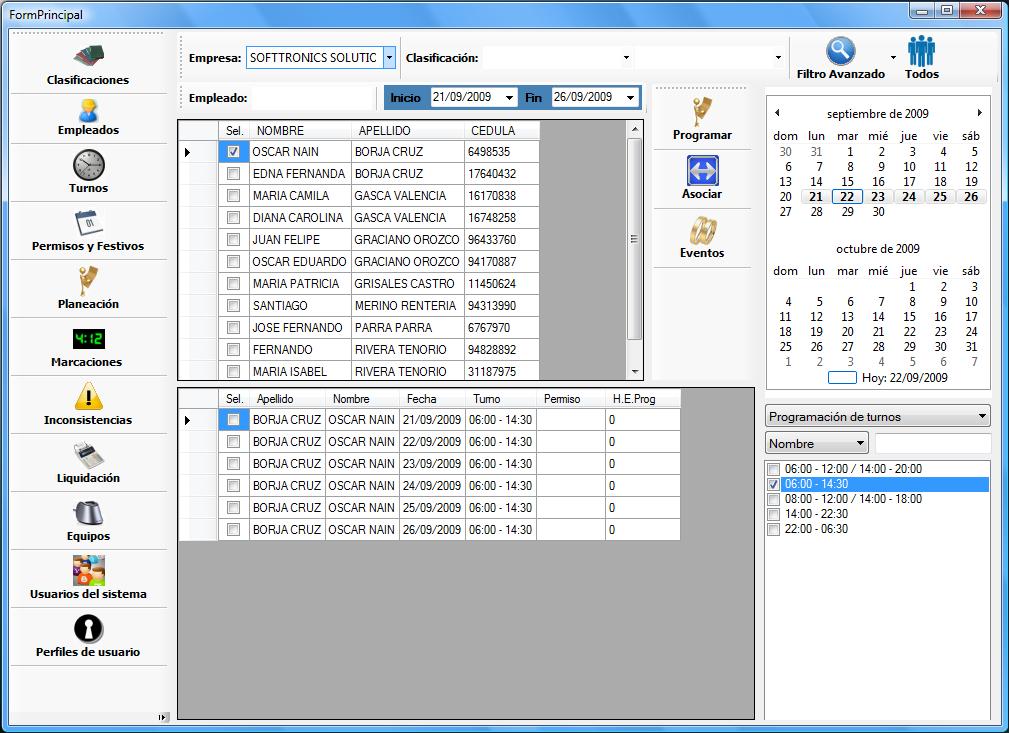Check the 14:00 - 22:30 shift checkbox

coord(773,514)
